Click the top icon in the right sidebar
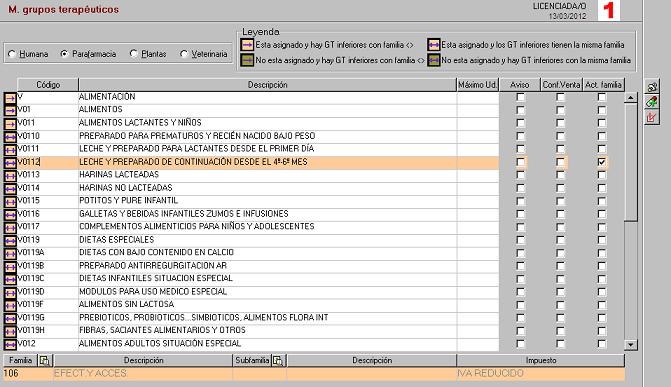The width and height of the screenshot is (671, 387). 652,87
